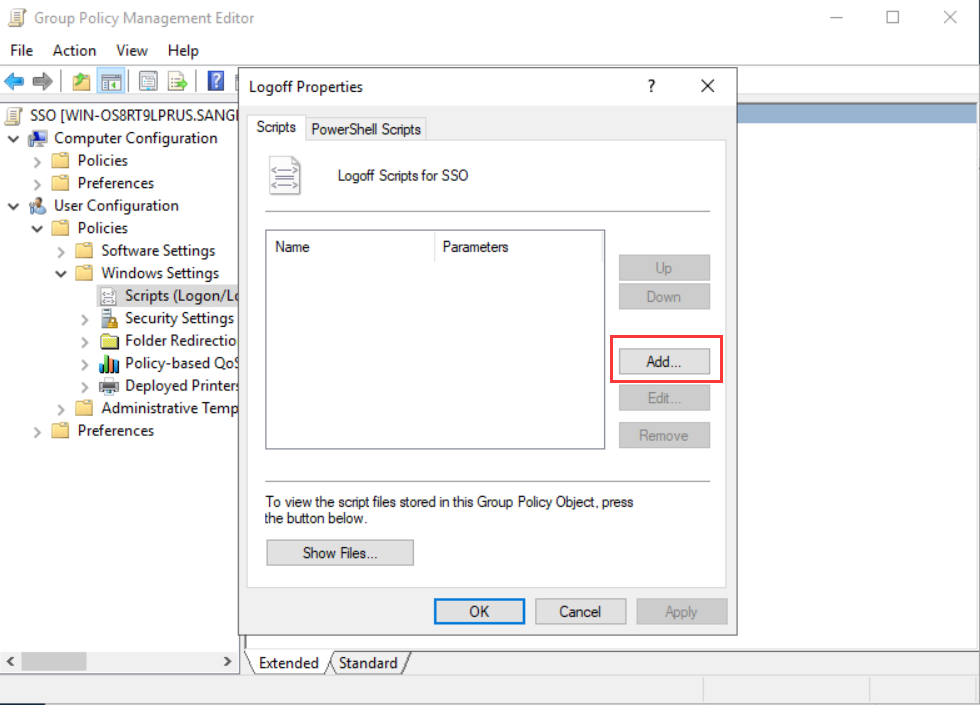Viewport: 980px width, 705px height.
Task: Click the Parameters column header
Action: (518, 247)
